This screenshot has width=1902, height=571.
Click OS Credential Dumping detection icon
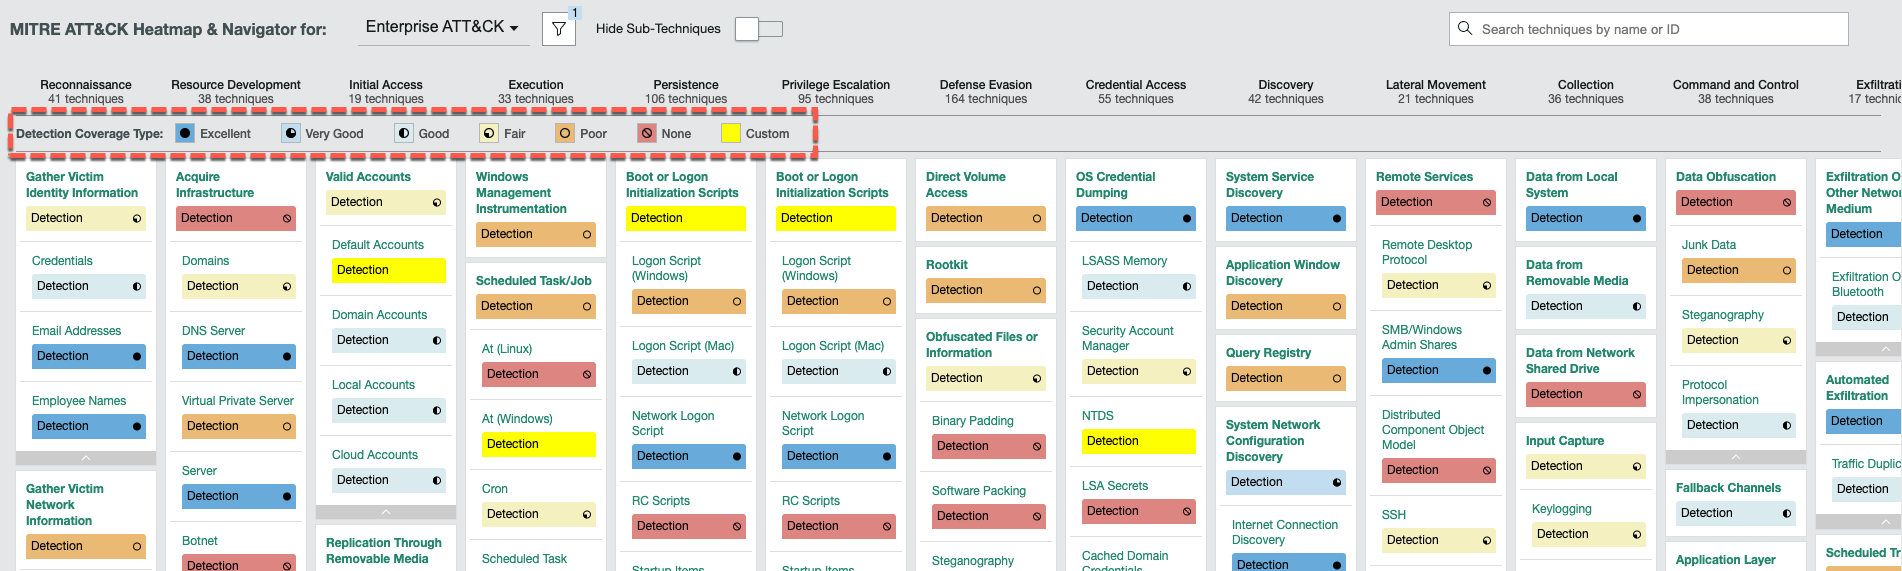(1187, 218)
